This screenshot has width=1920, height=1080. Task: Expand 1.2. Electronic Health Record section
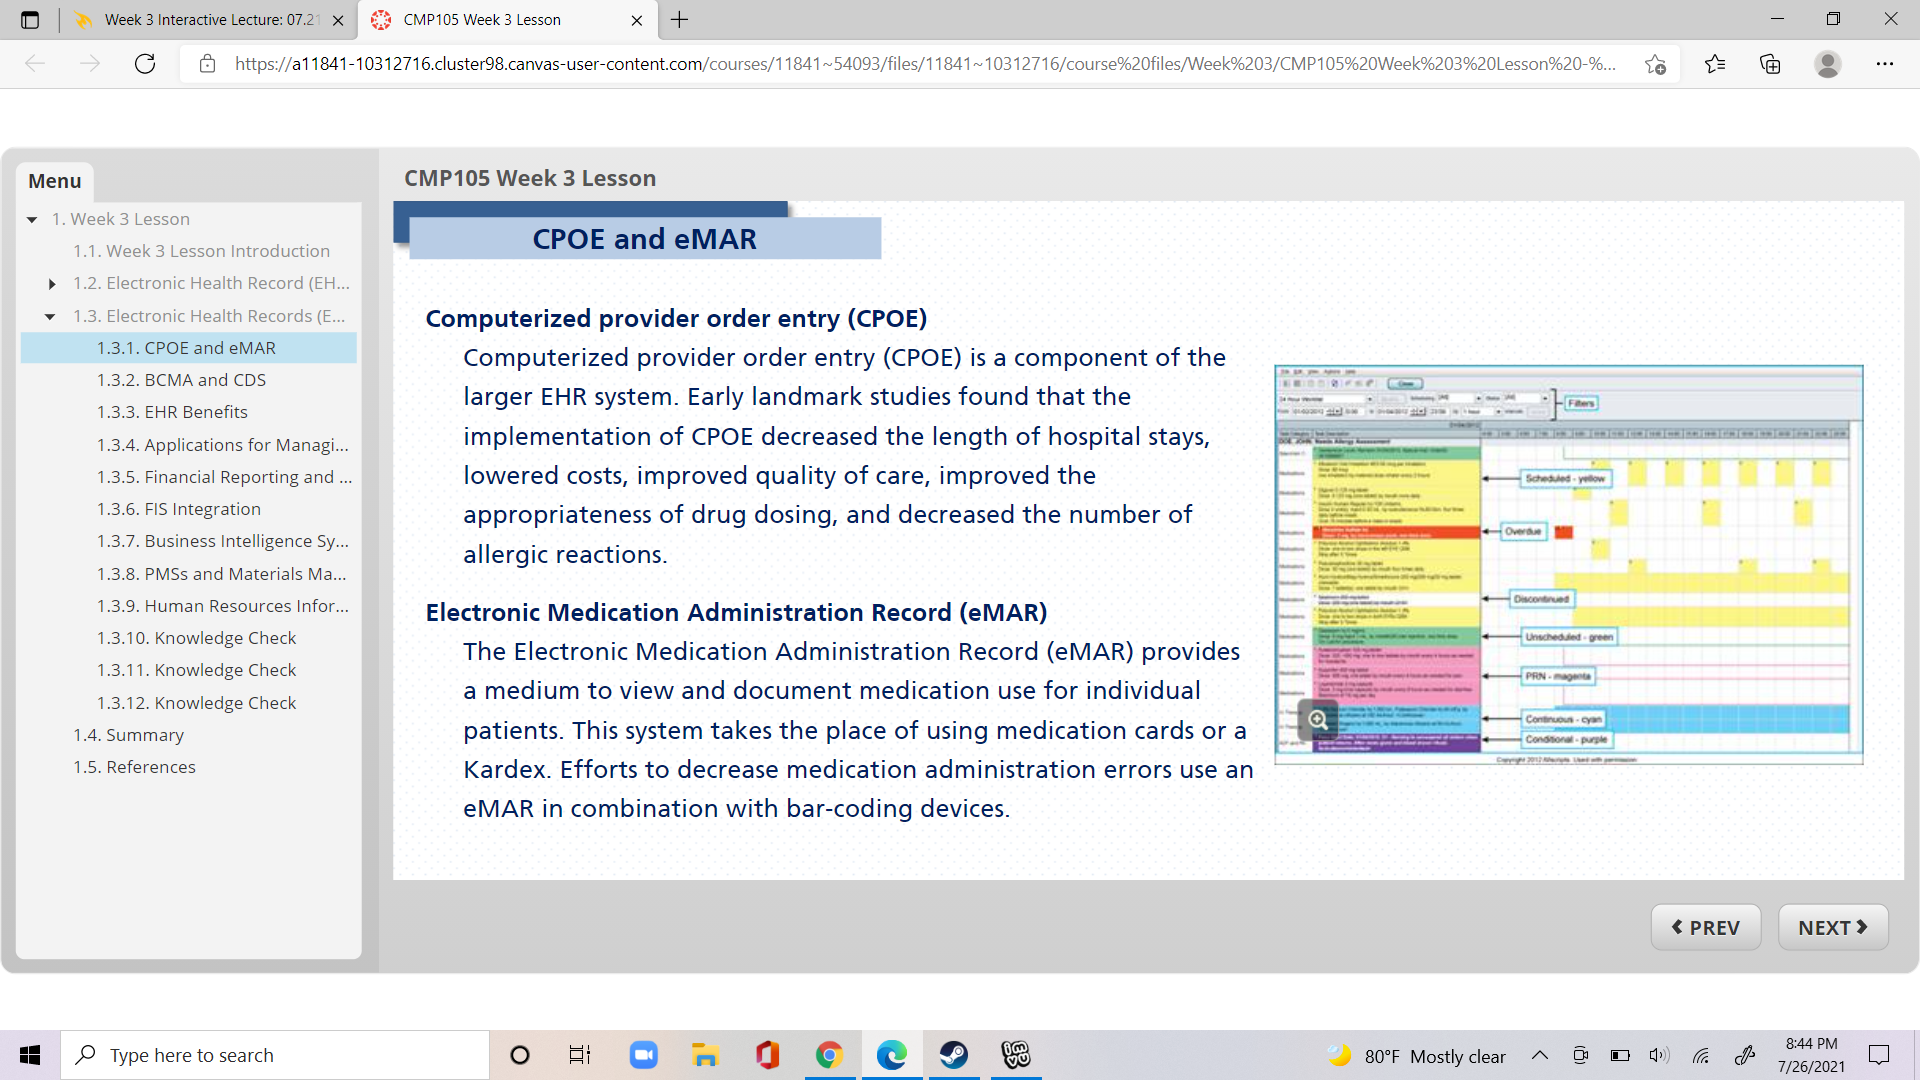coord(51,284)
